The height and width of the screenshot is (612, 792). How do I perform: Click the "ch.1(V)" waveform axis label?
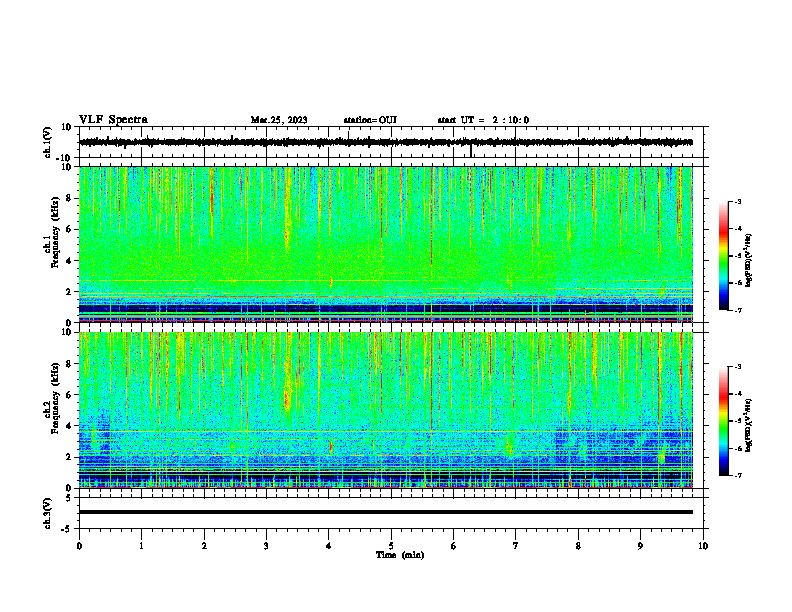click(48, 142)
